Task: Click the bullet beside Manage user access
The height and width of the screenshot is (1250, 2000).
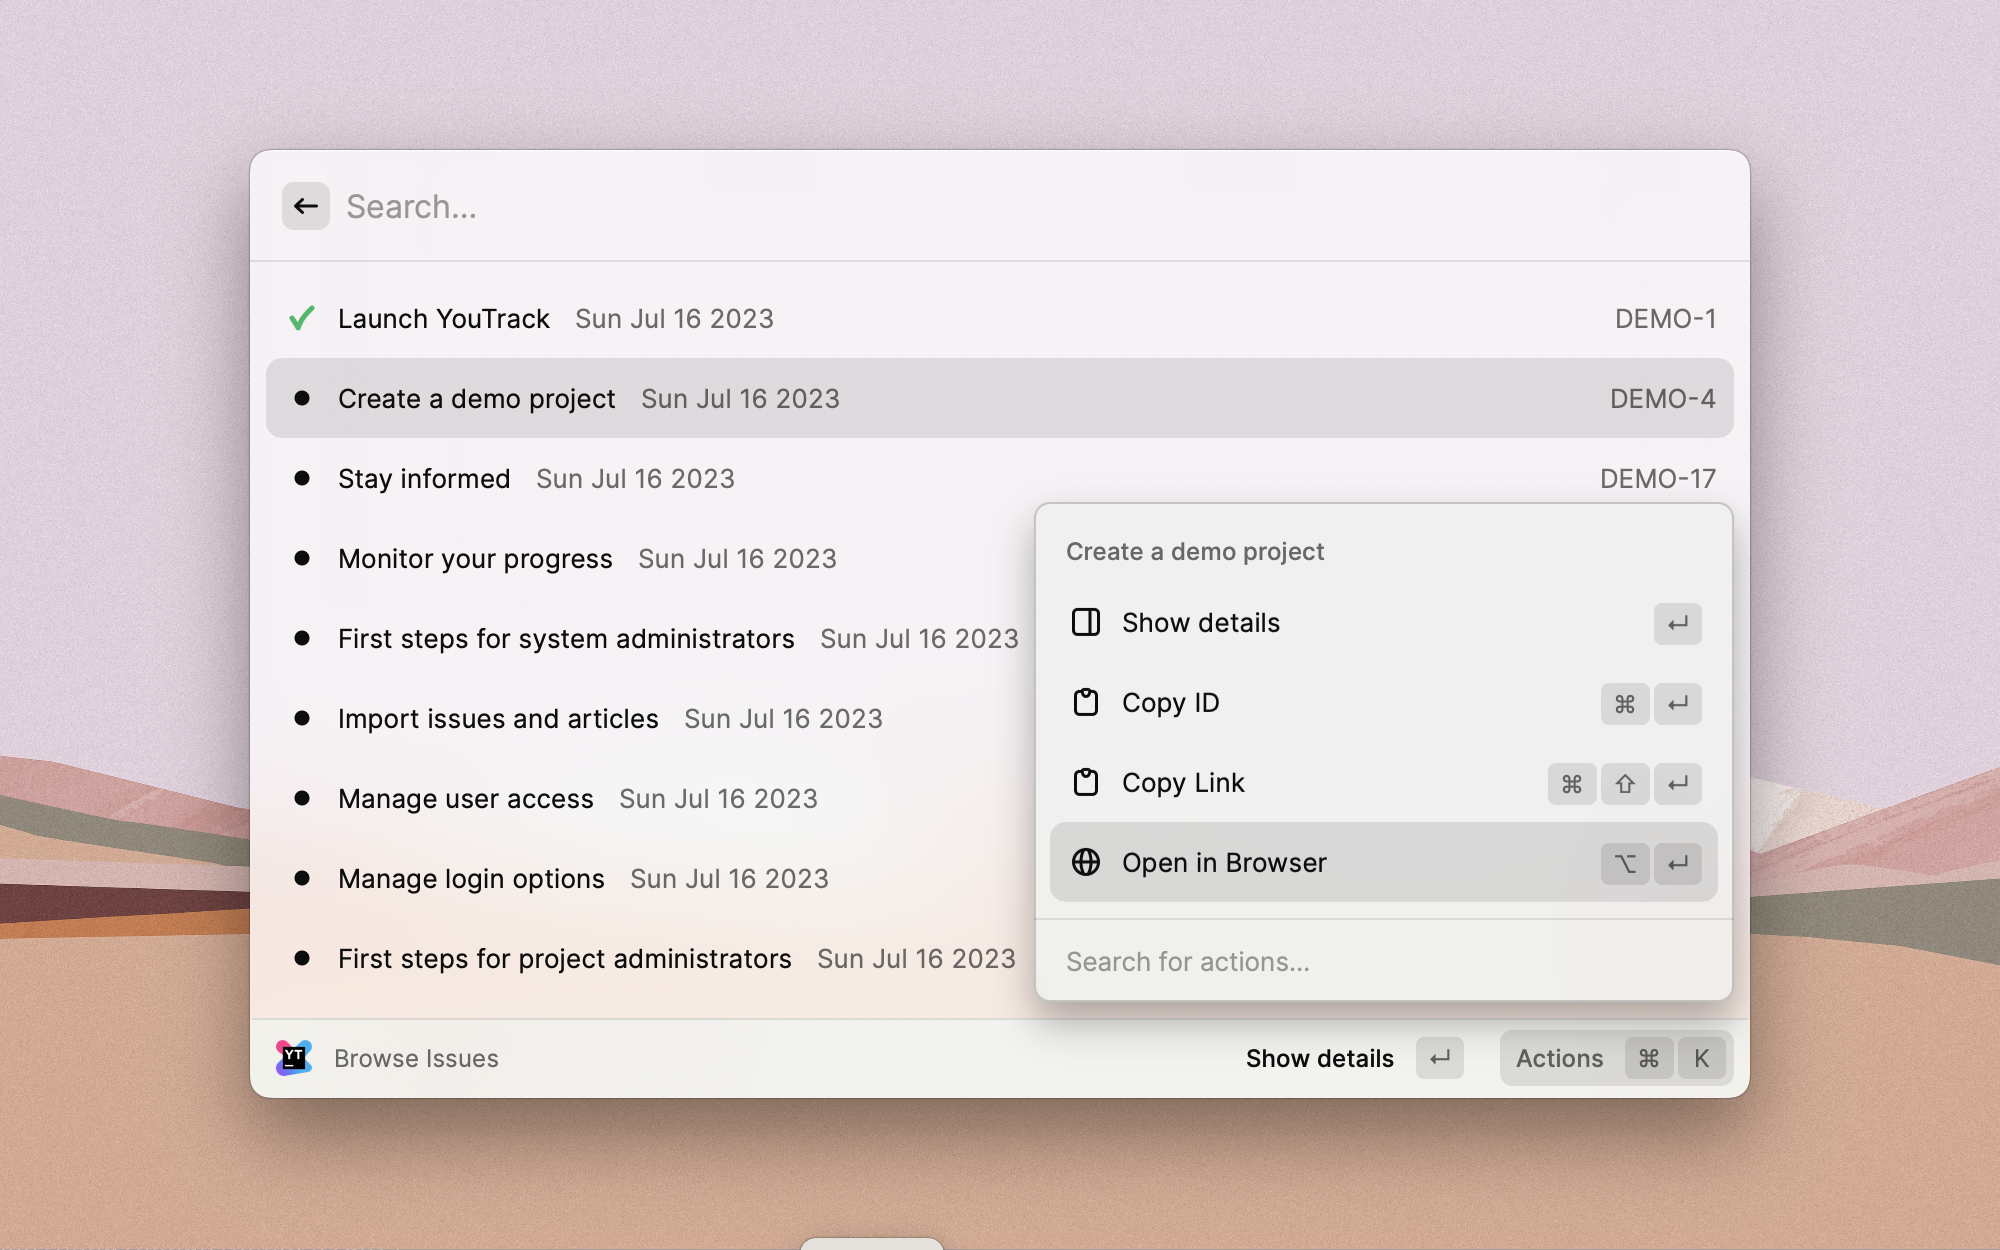Action: [302, 798]
